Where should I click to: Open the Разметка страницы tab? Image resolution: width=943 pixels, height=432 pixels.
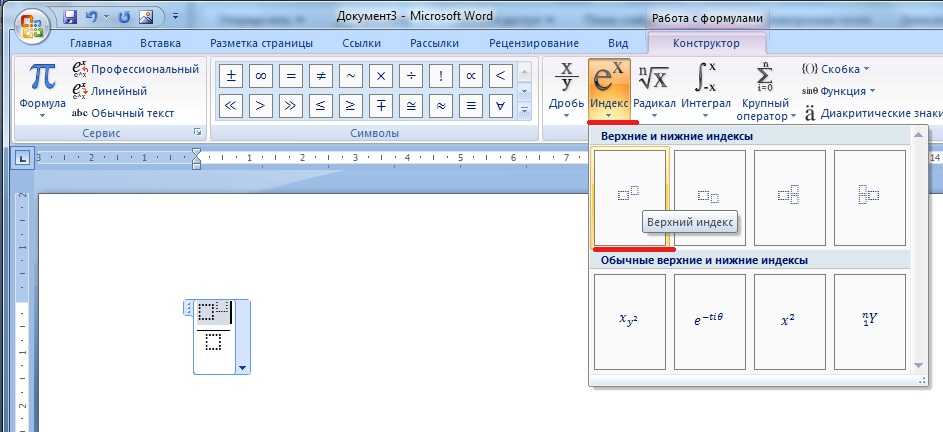click(x=261, y=43)
